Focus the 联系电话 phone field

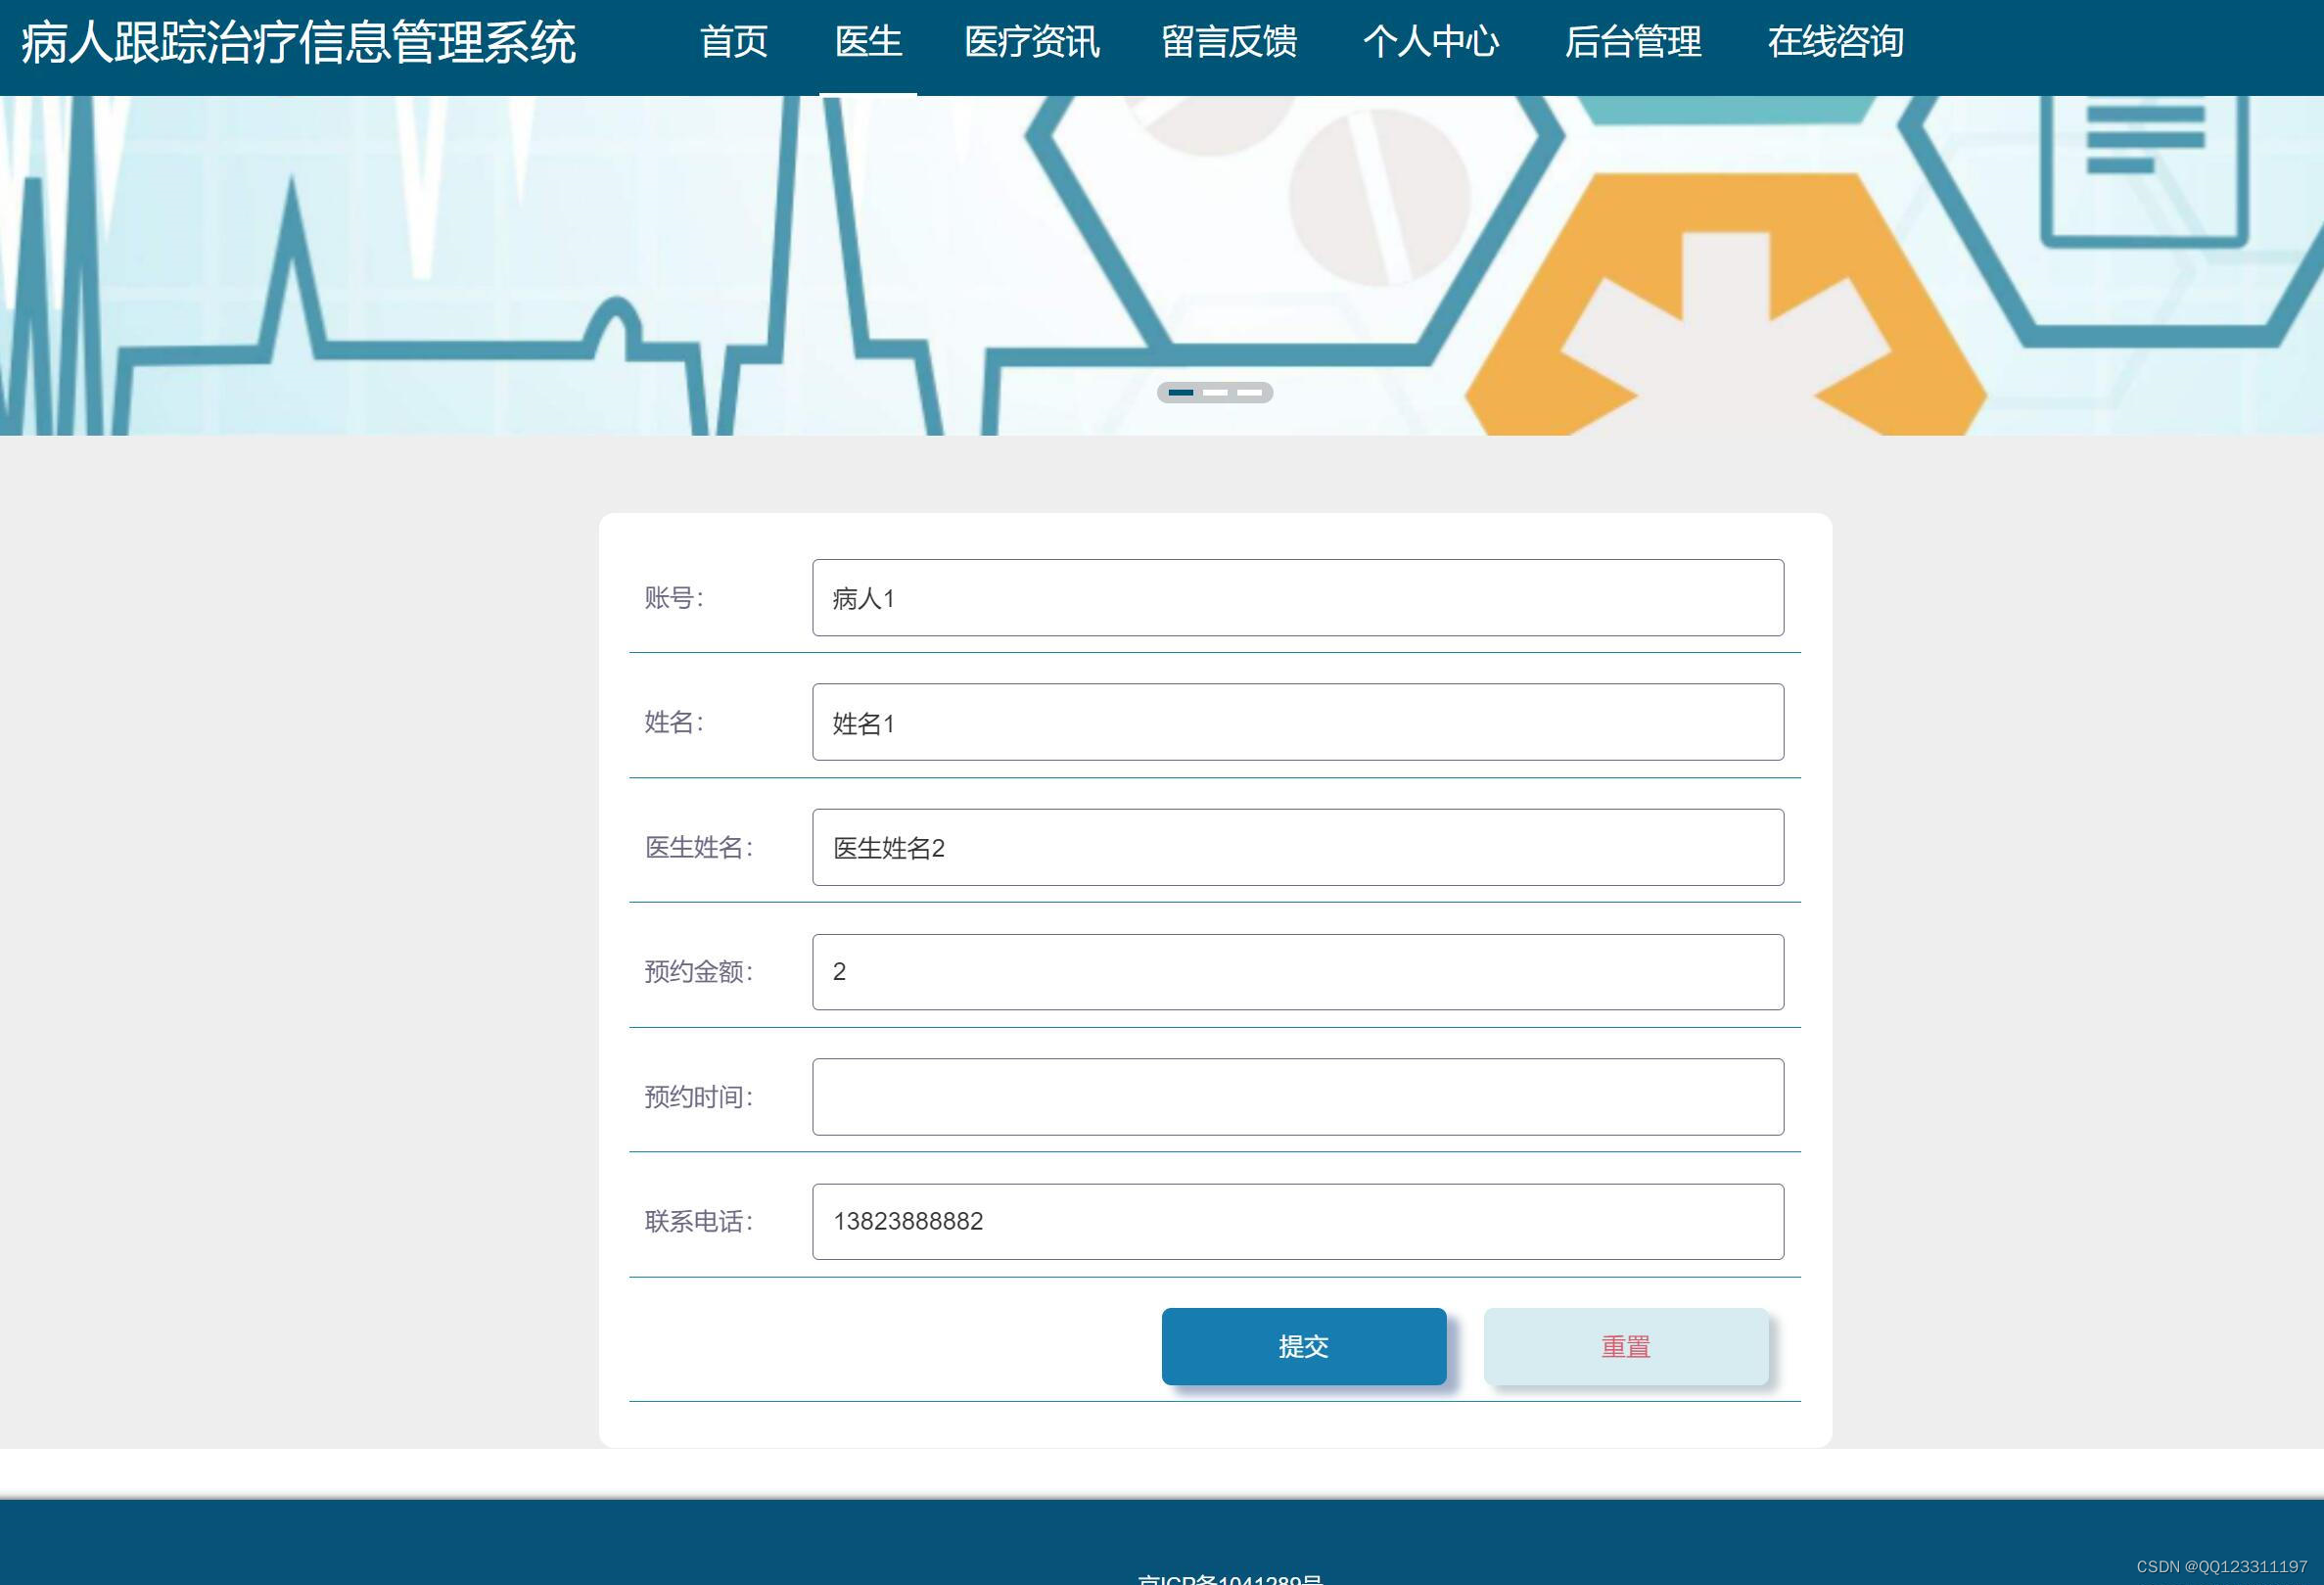[1297, 1221]
